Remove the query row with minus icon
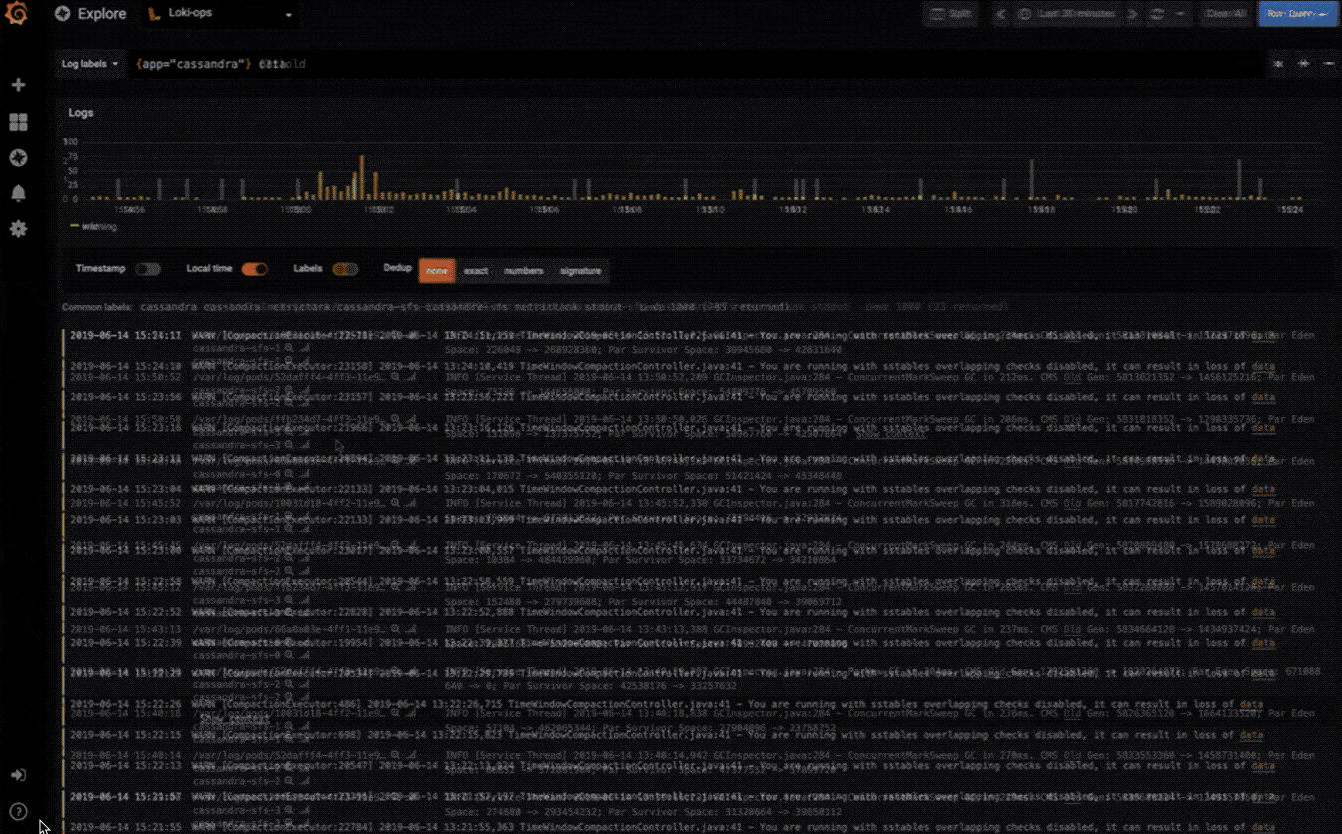The height and width of the screenshot is (834, 1342). (x=1329, y=64)
